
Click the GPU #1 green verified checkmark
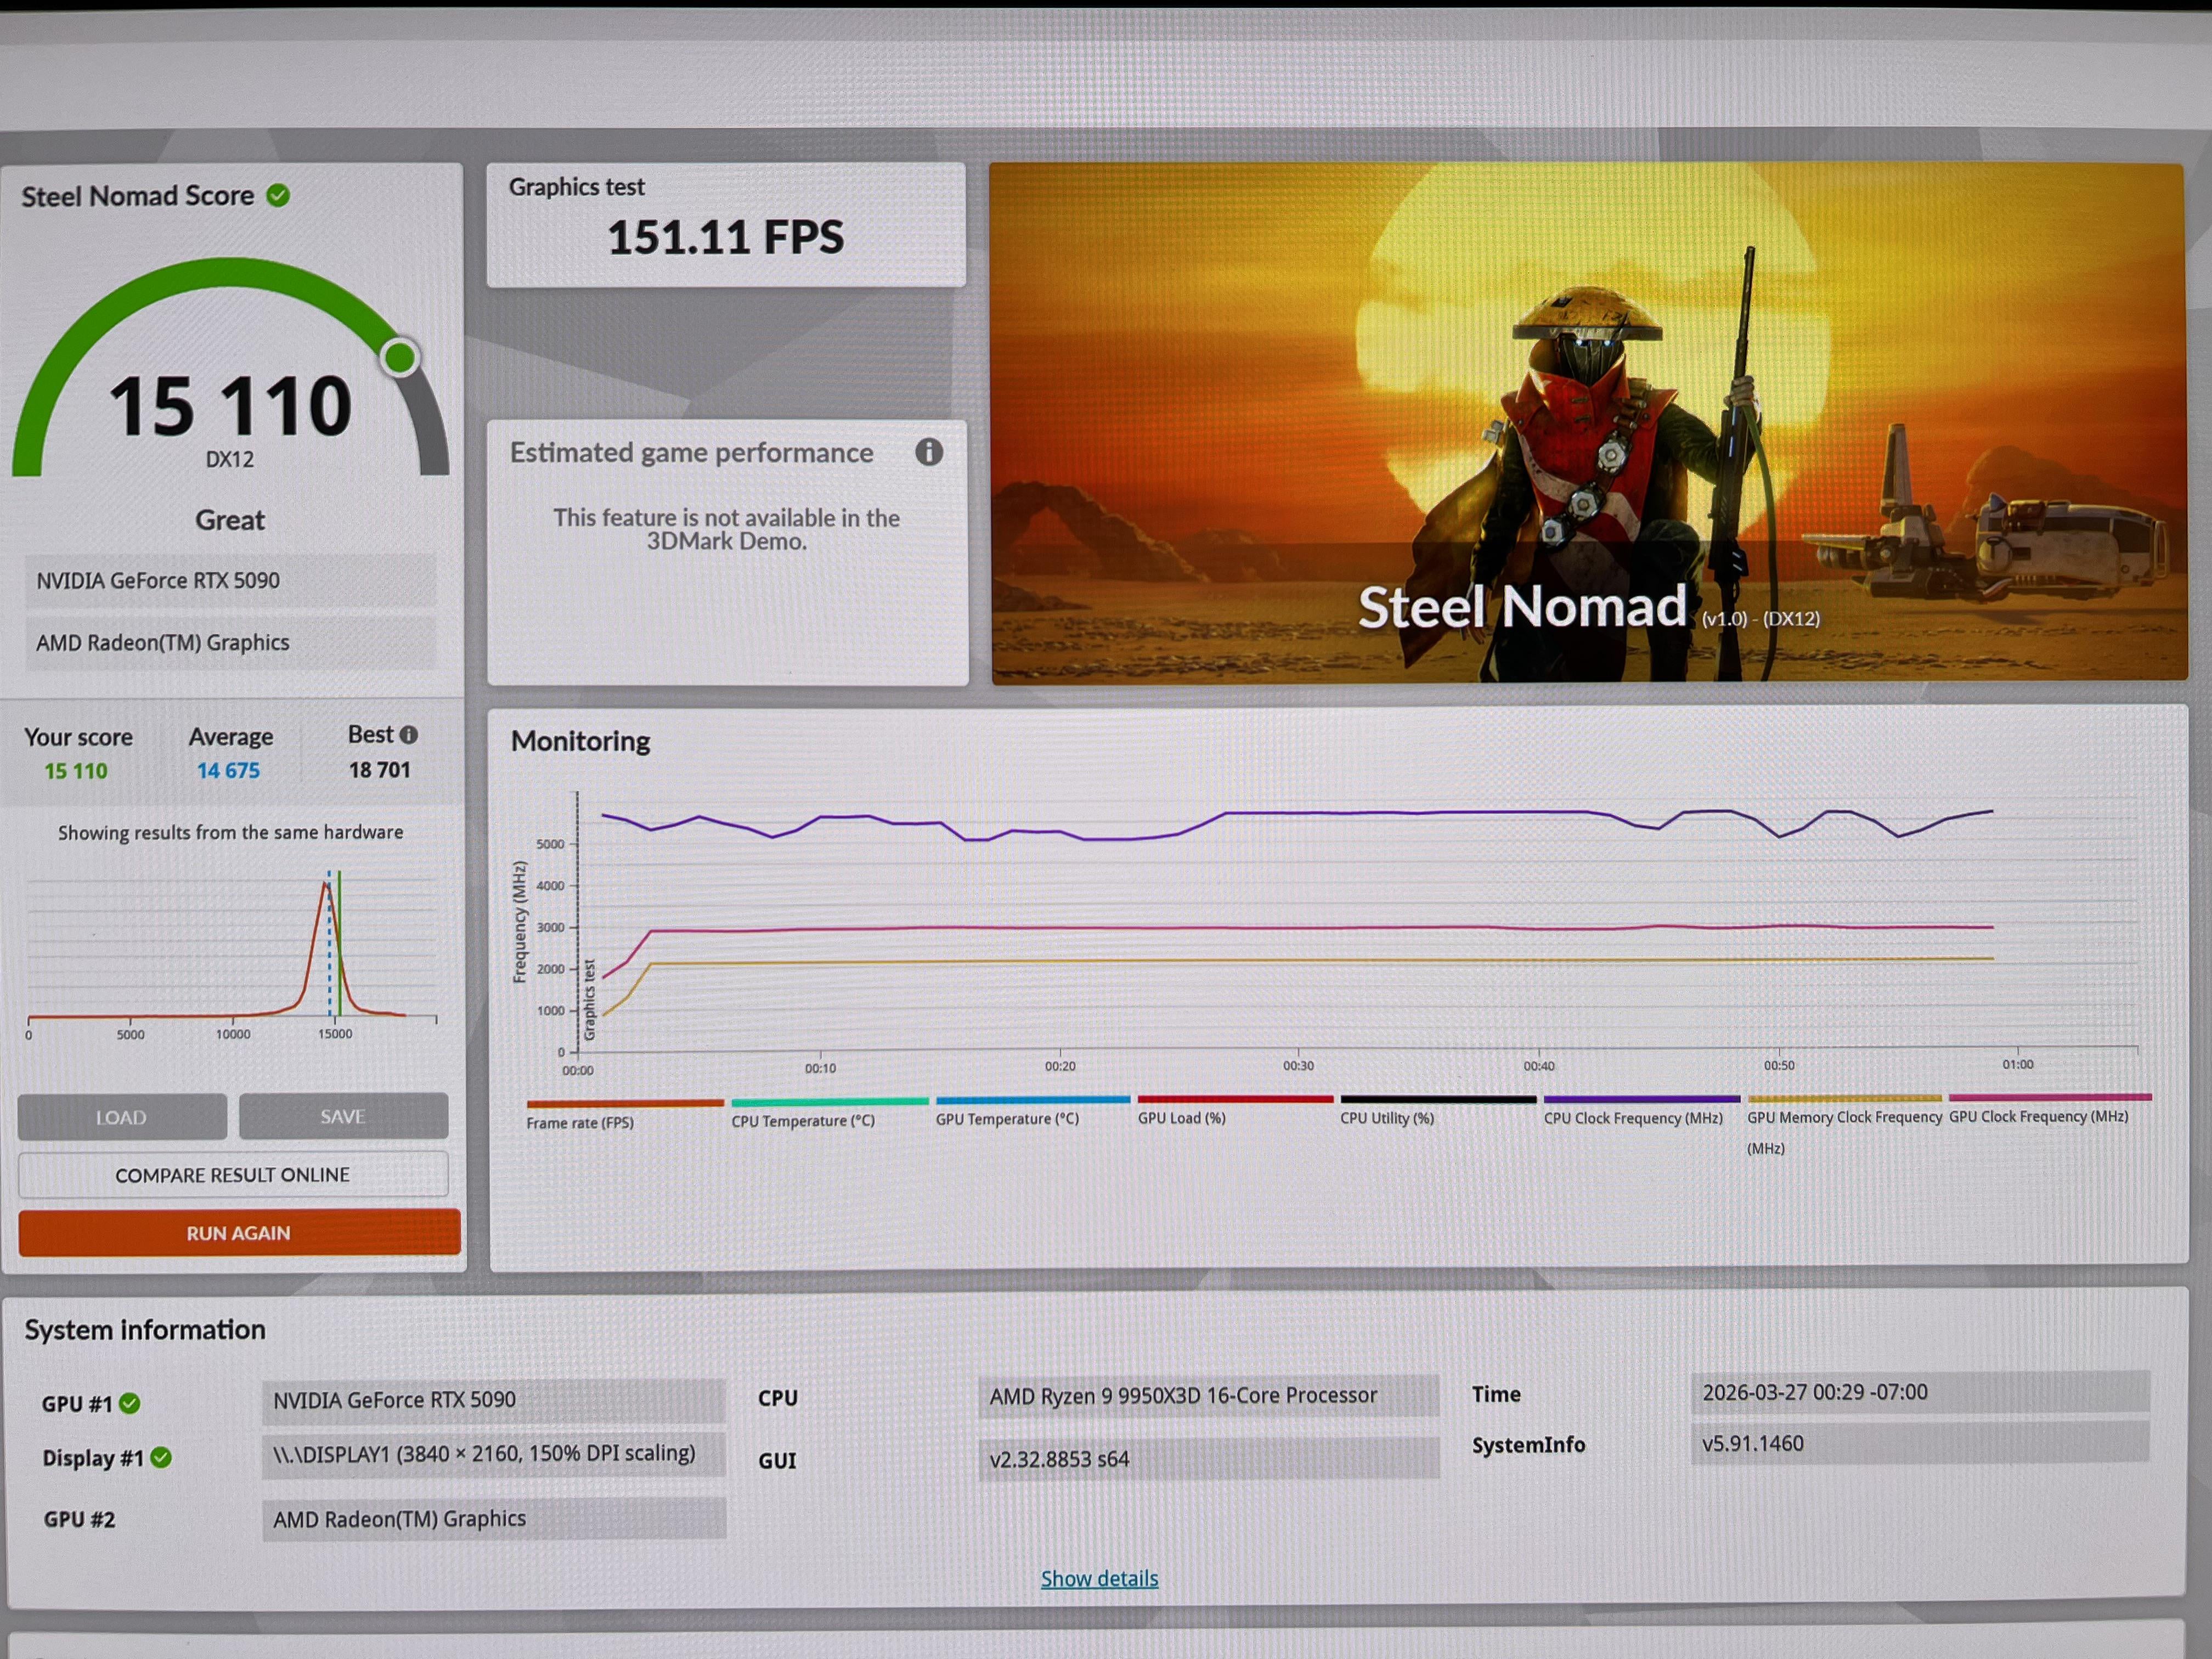tap(130, 1403)
